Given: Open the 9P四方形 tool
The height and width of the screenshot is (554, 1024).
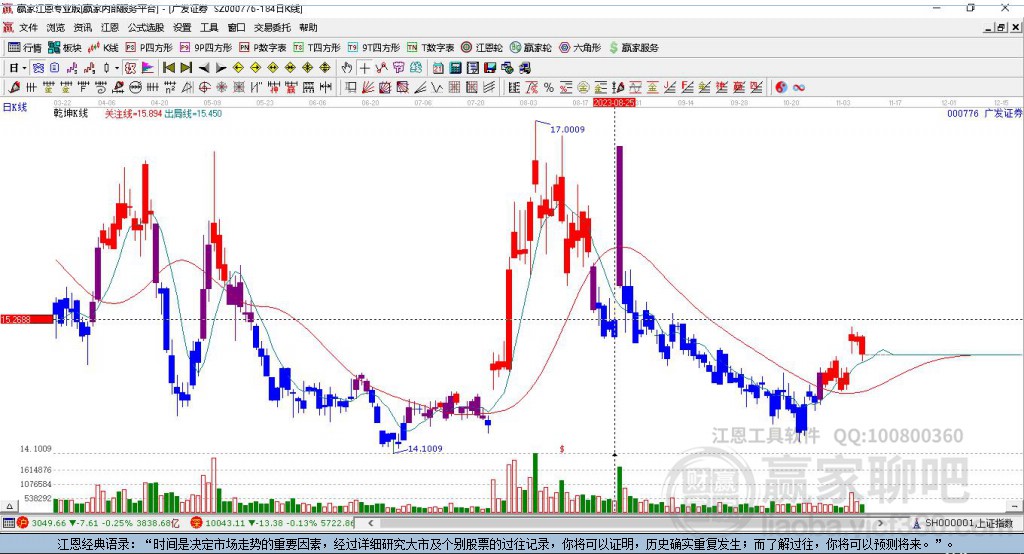Looking at the screenshot, I should [x=206, y=48].
